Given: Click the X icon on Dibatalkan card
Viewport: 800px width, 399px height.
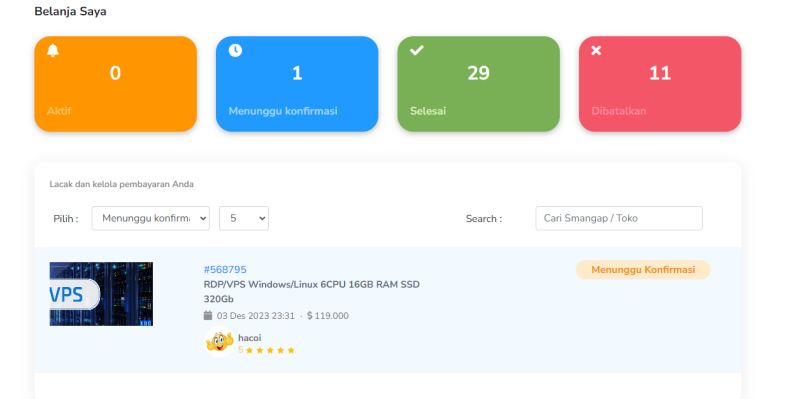Looking at the screenshot, I should pyautogui.click(x=596, y=50).
